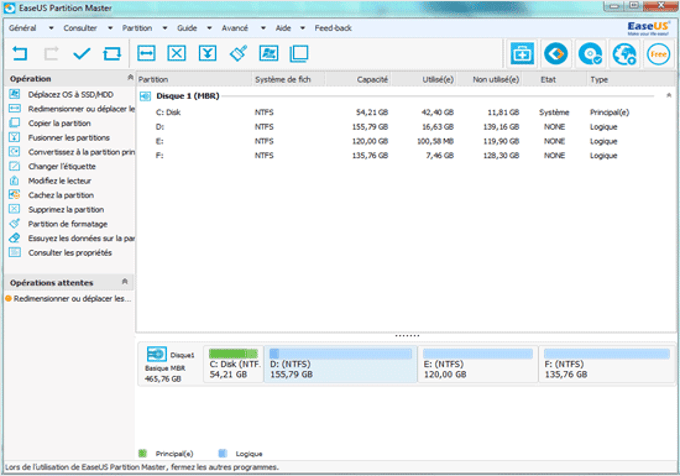Click the Etat column header
Screen dimensions: 680x476
point(554,79)
